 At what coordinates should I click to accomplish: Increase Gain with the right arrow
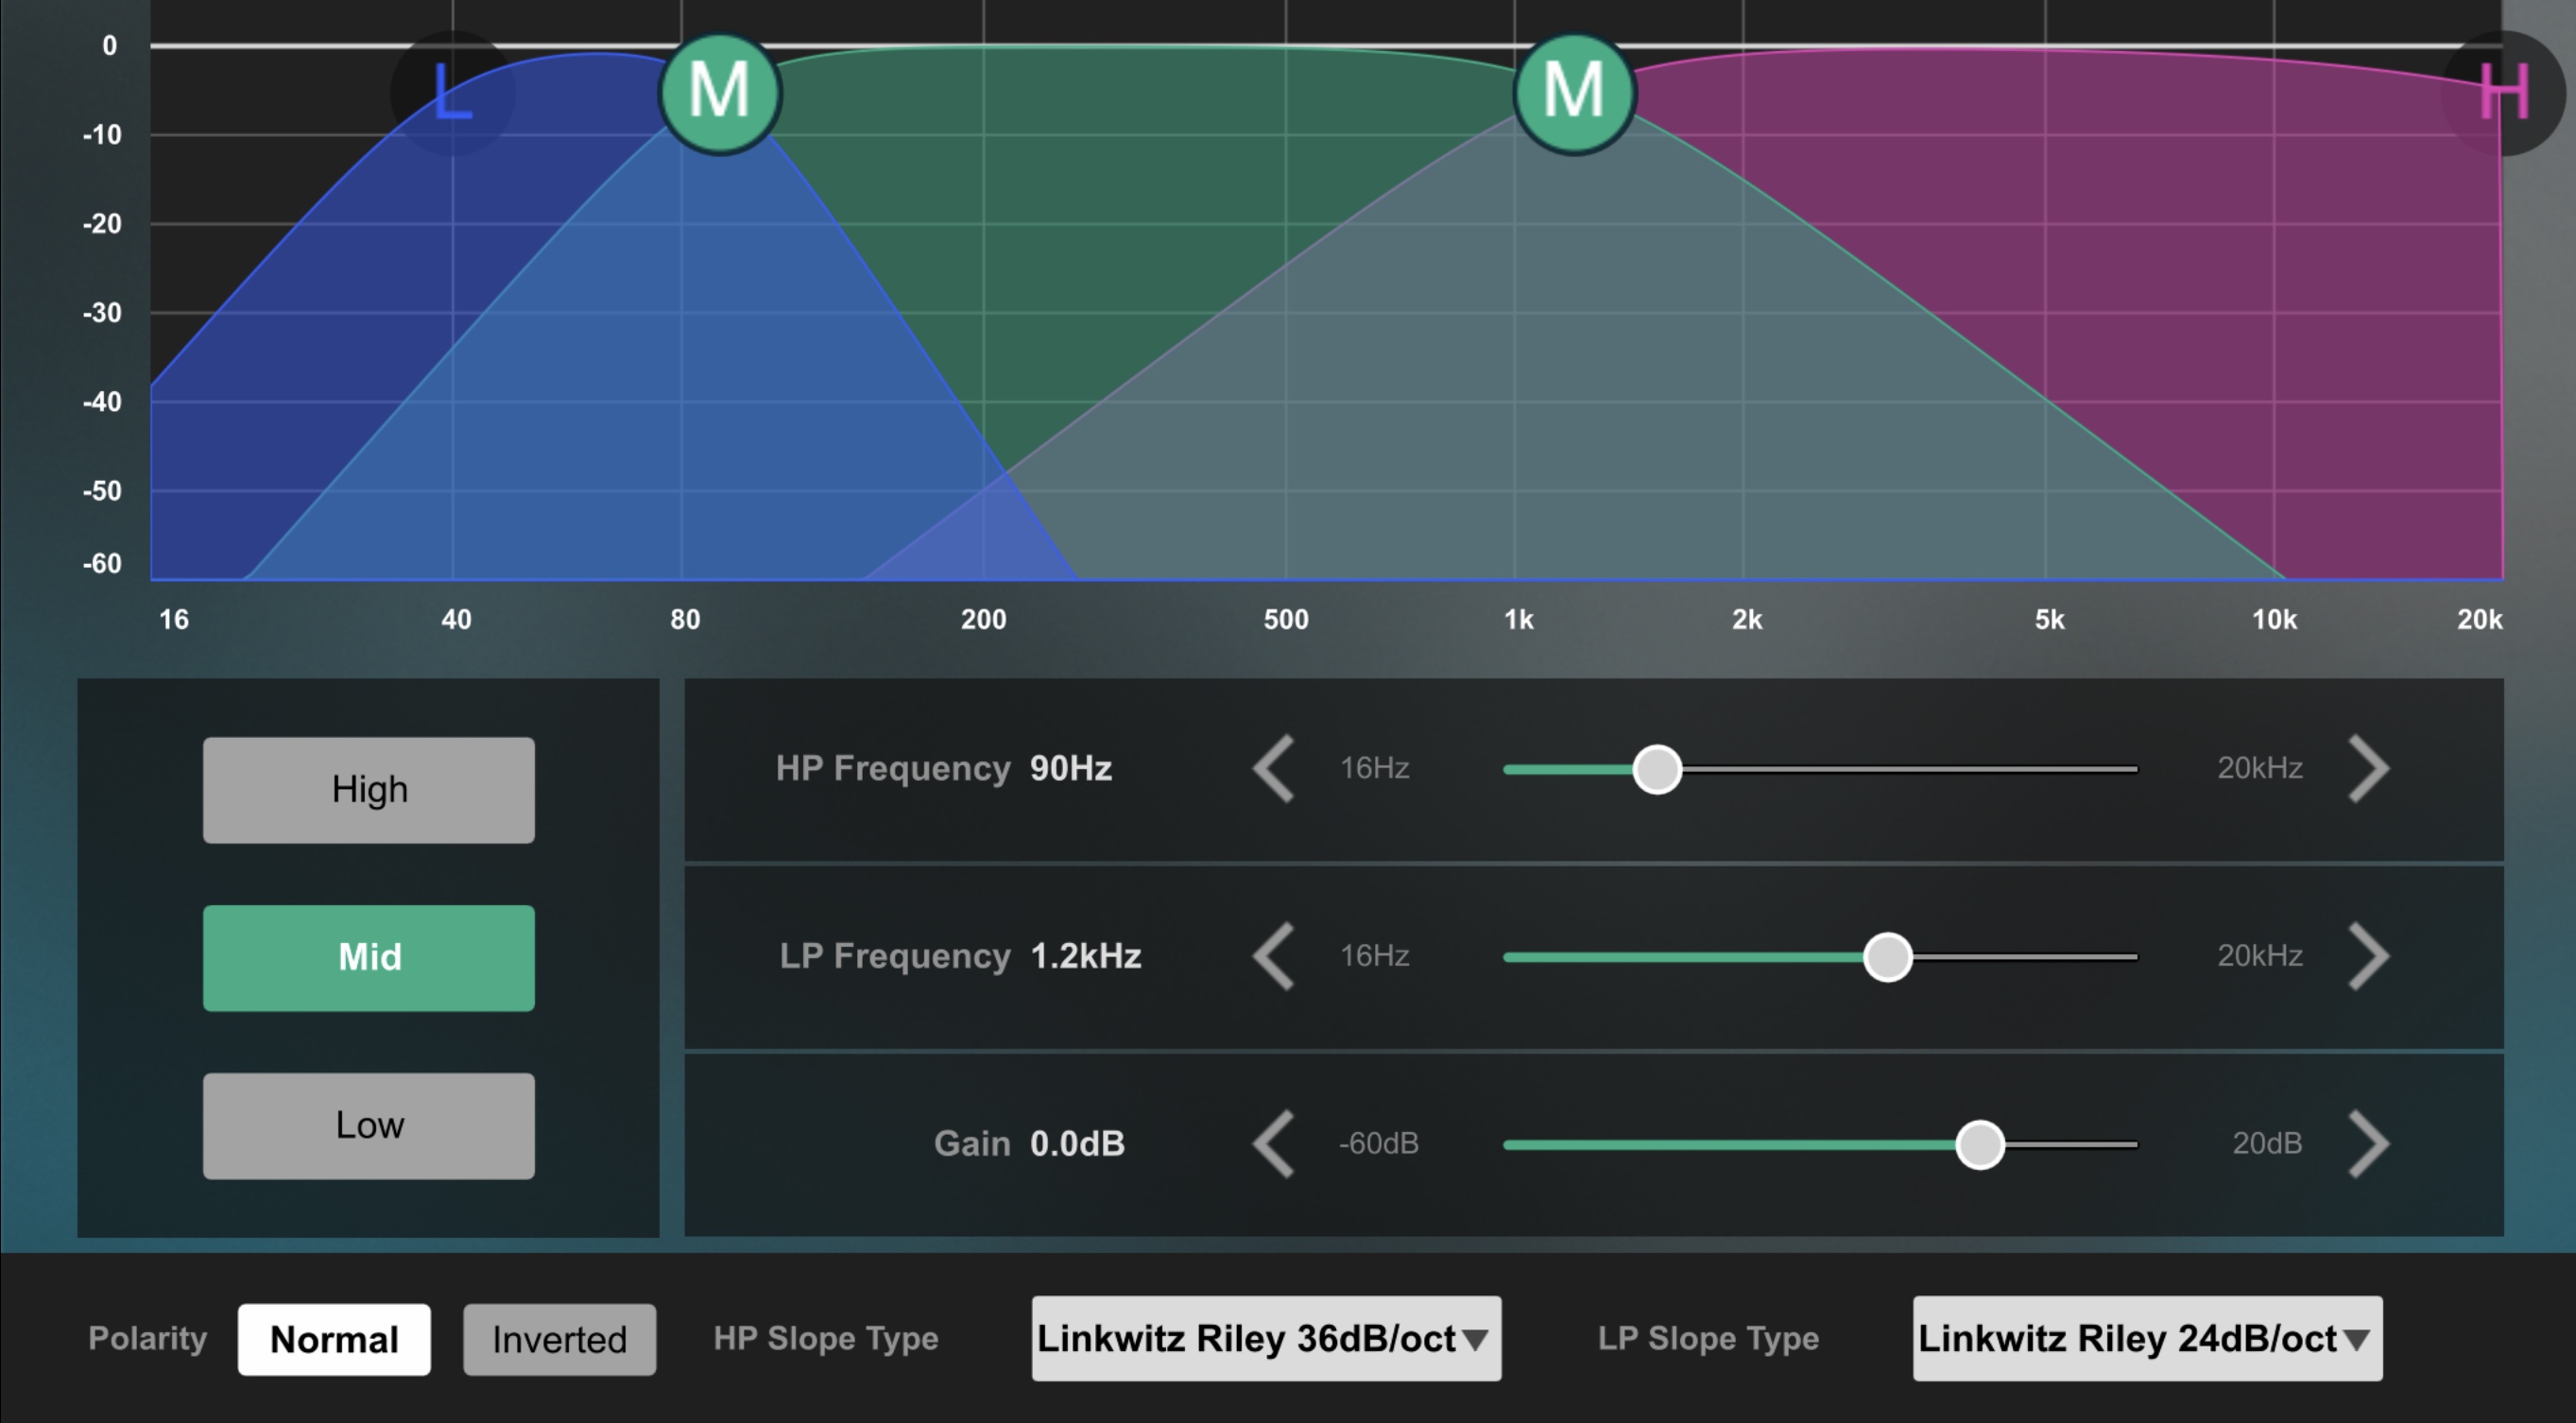click(x=2368, y=1143)
